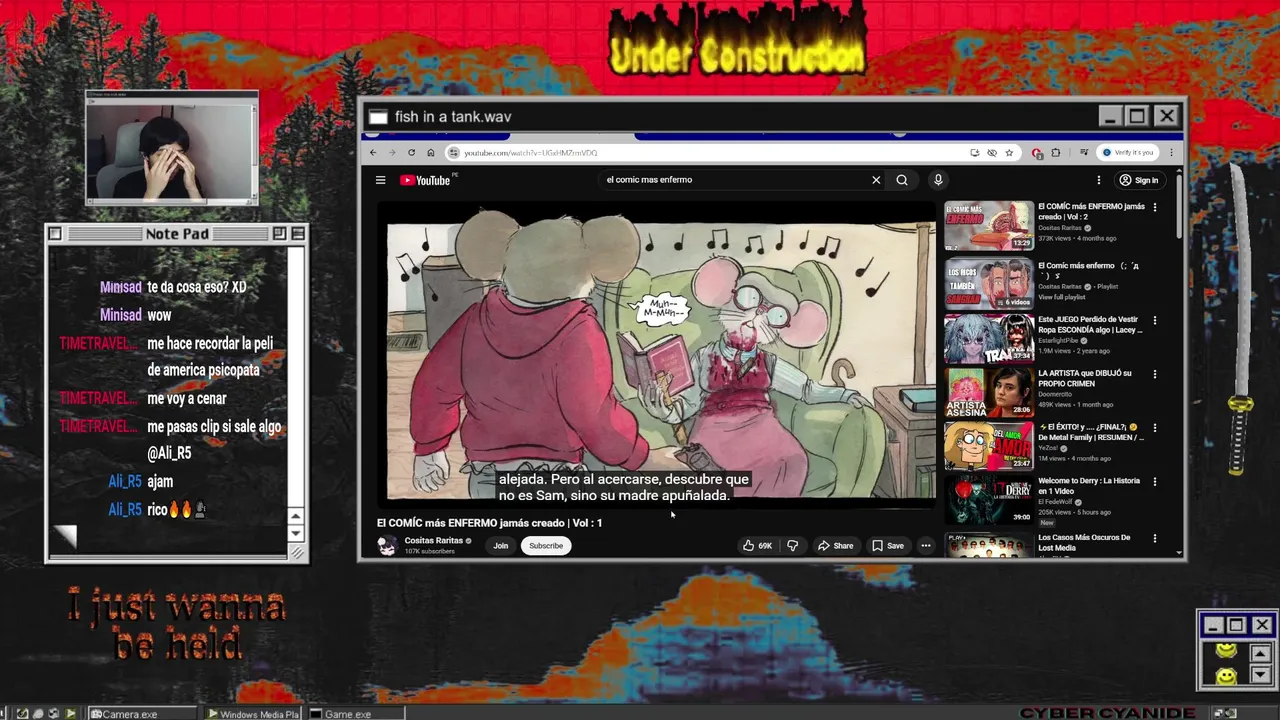This screenshot has height=720, width=1280.
Task: Sign in to YouTube
Action: coord(1139,180)
